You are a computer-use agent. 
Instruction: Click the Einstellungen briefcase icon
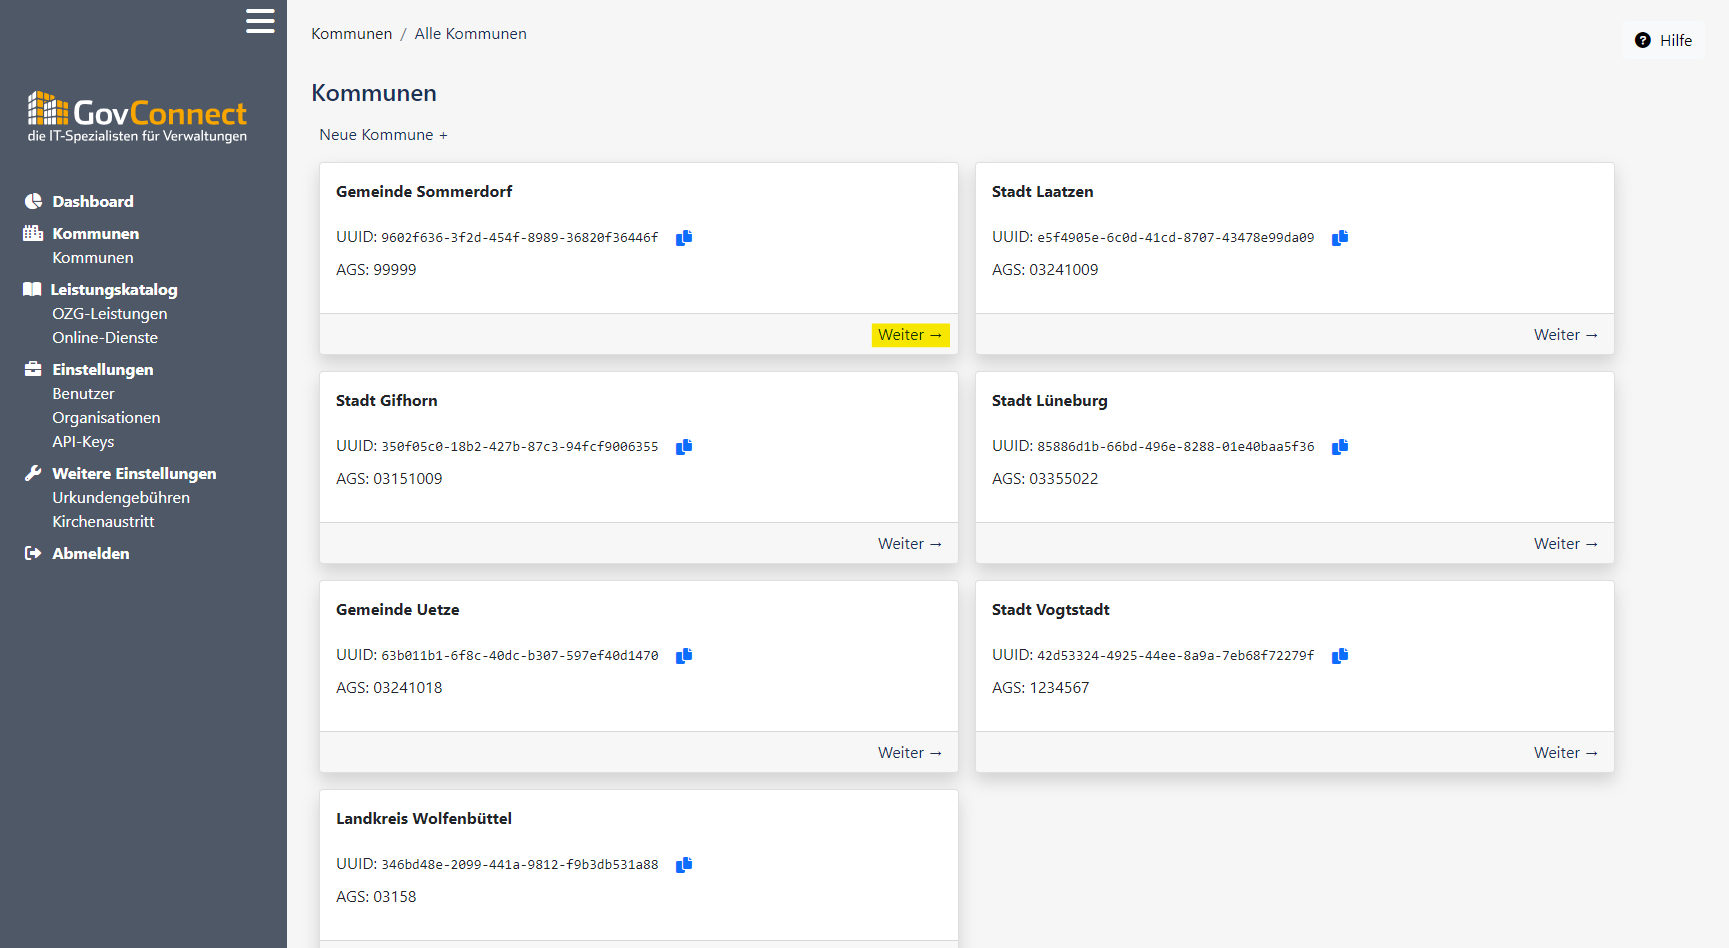33,369
